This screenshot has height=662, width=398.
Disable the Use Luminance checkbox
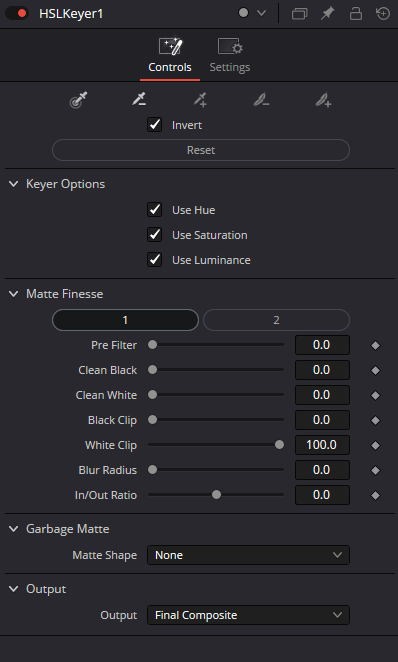pos(154,260)
